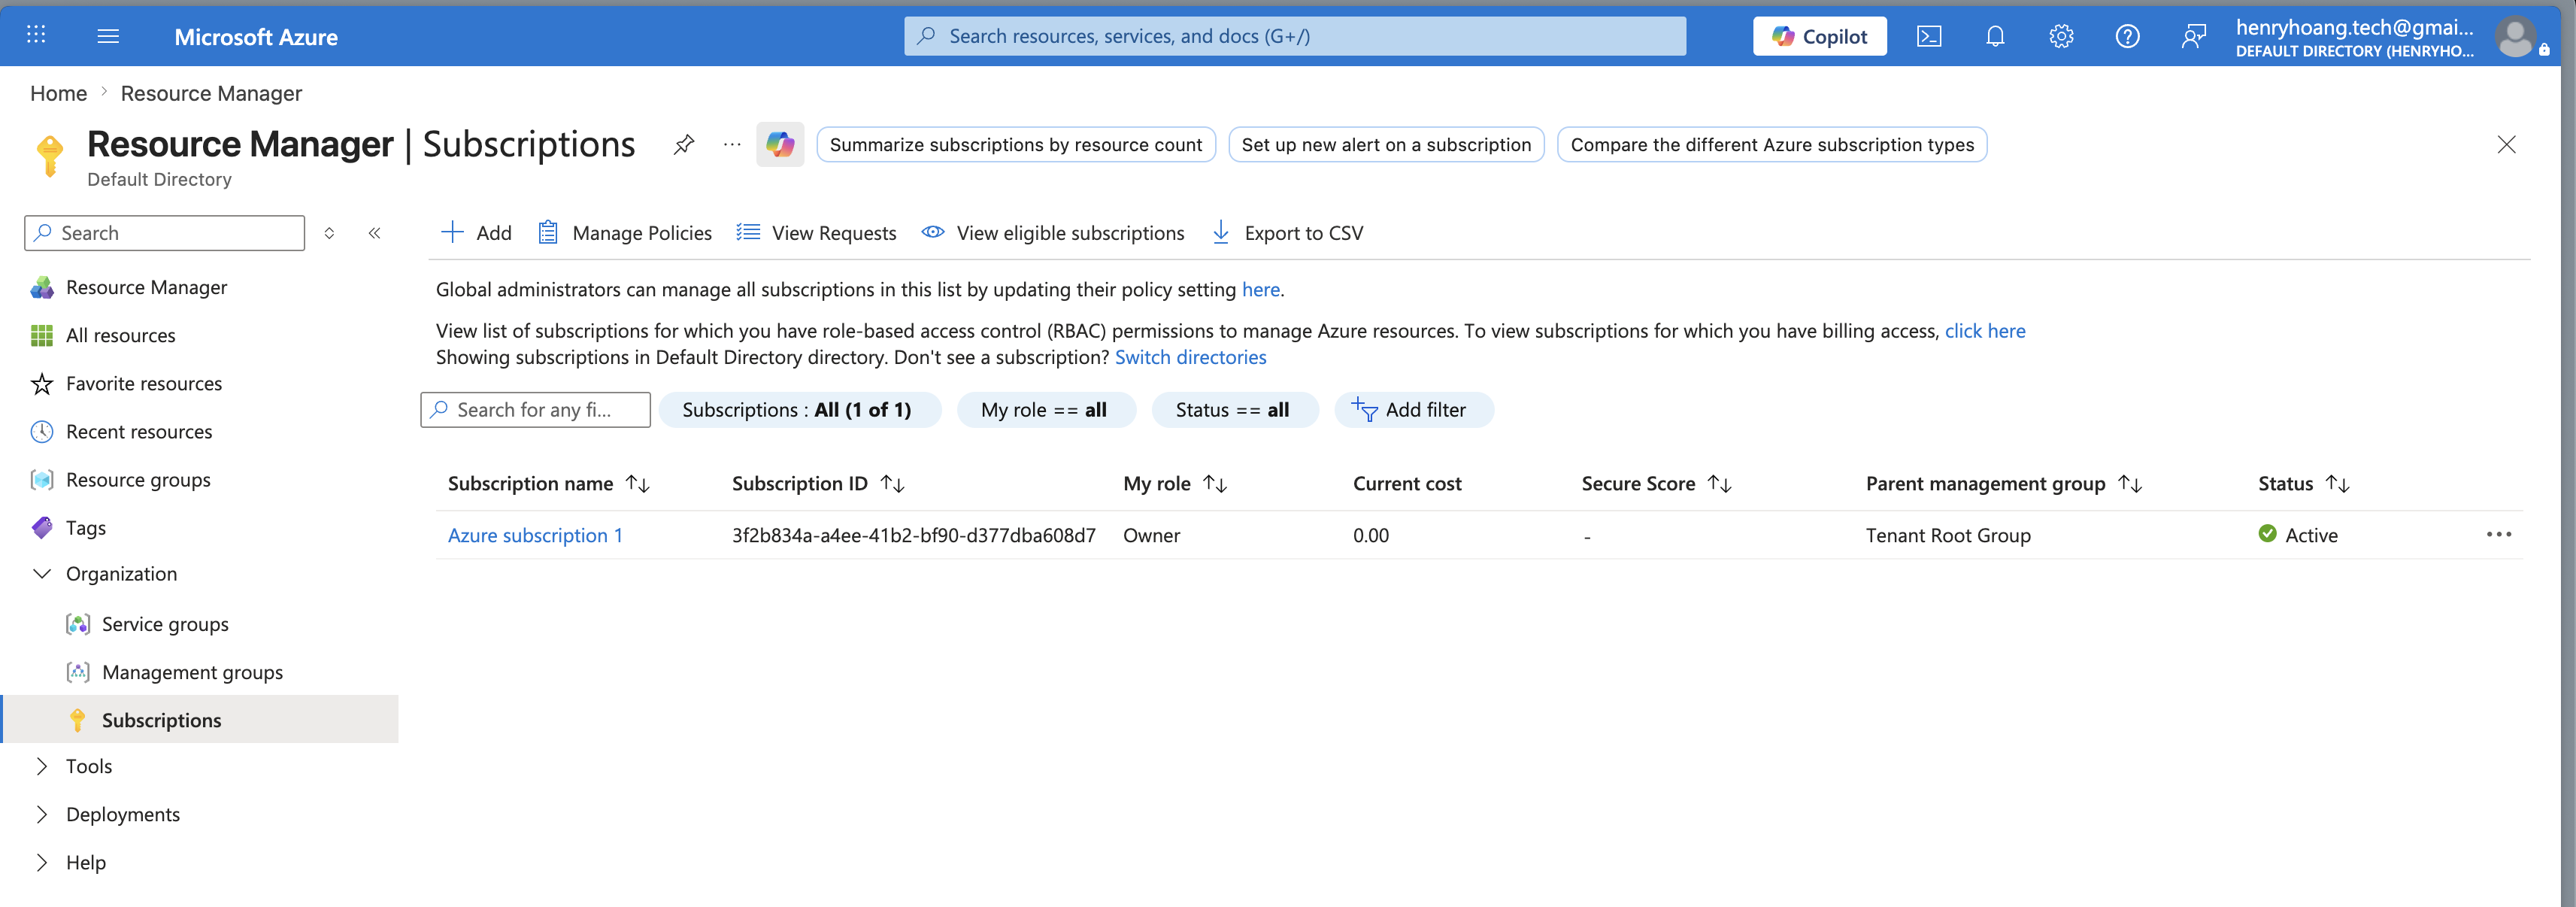The height and width of the screenshot is (907, 2576).
Task: Open the My role filter
Action: (1045, 409)
